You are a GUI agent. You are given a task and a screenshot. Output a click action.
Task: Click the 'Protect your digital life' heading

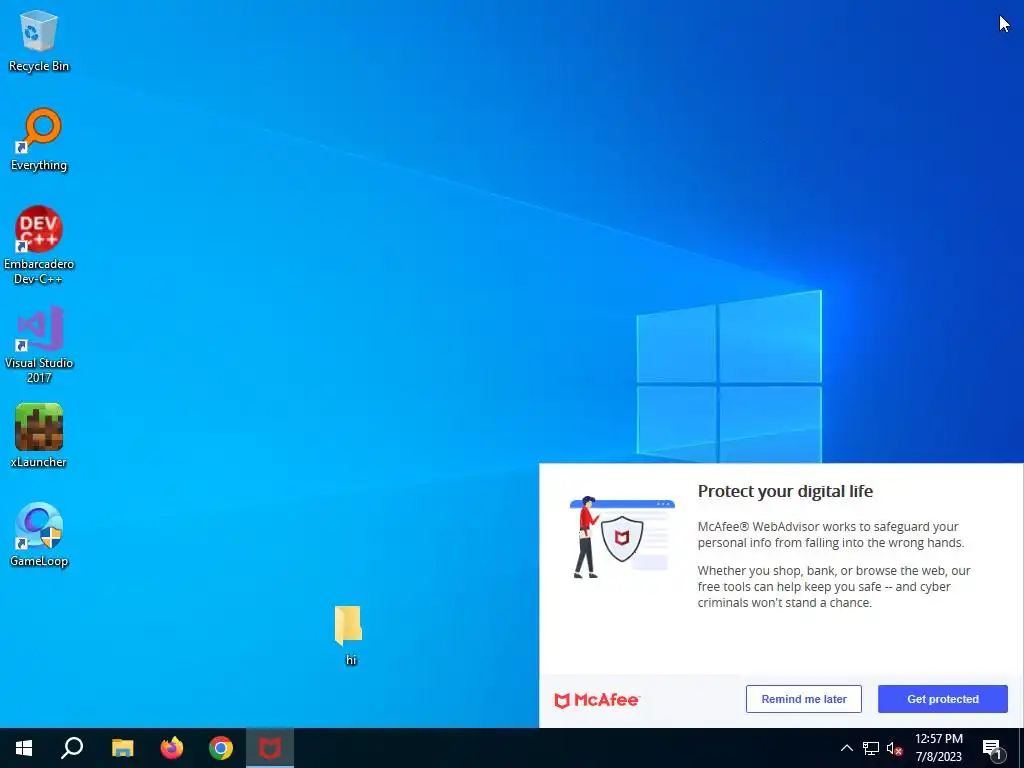[785, 491]
